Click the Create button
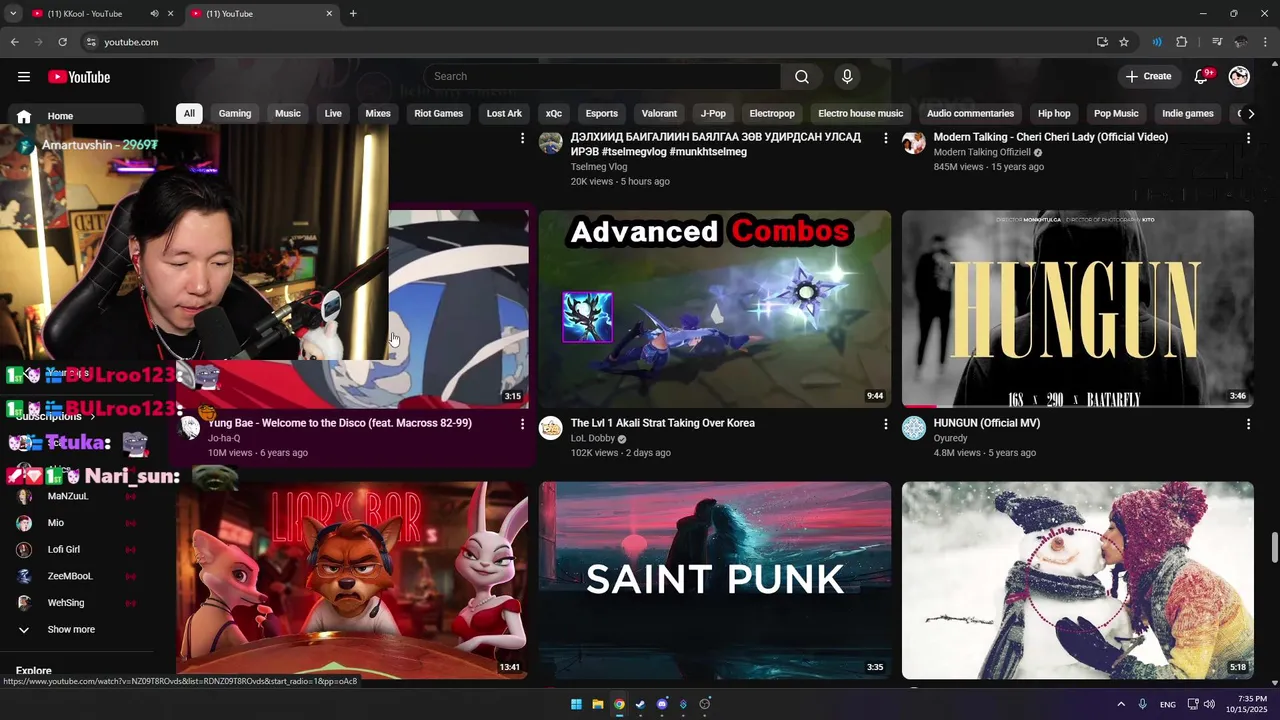1280x720 pixels. click(1148, 77)
